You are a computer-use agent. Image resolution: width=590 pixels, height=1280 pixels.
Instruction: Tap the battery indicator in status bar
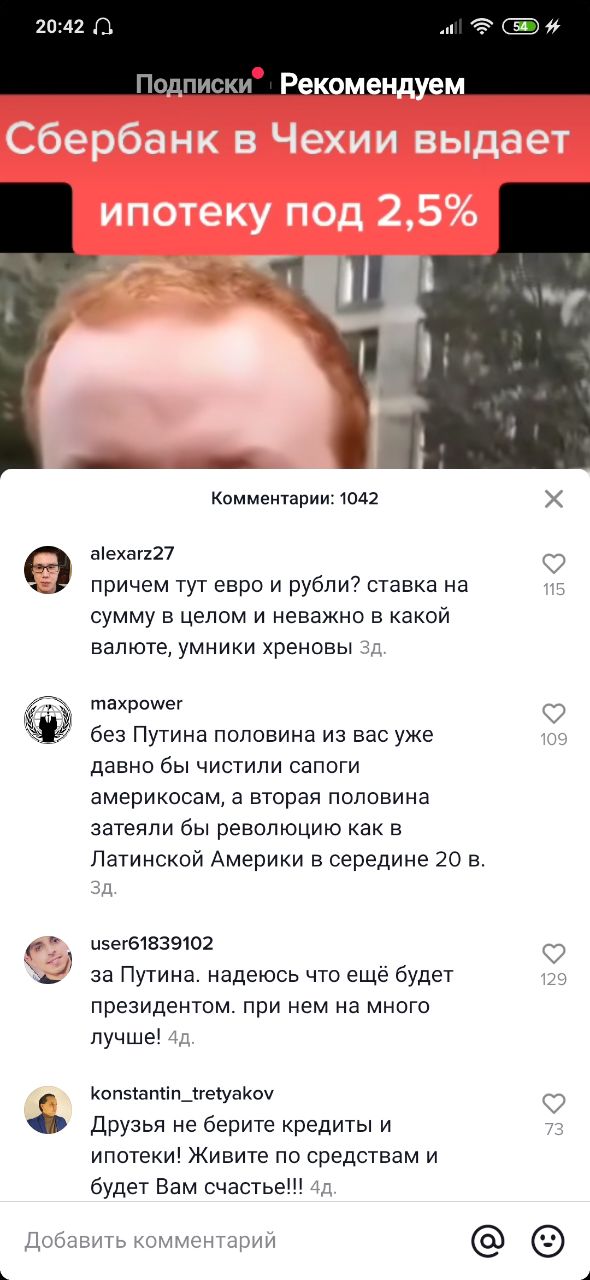click(520, 27)
